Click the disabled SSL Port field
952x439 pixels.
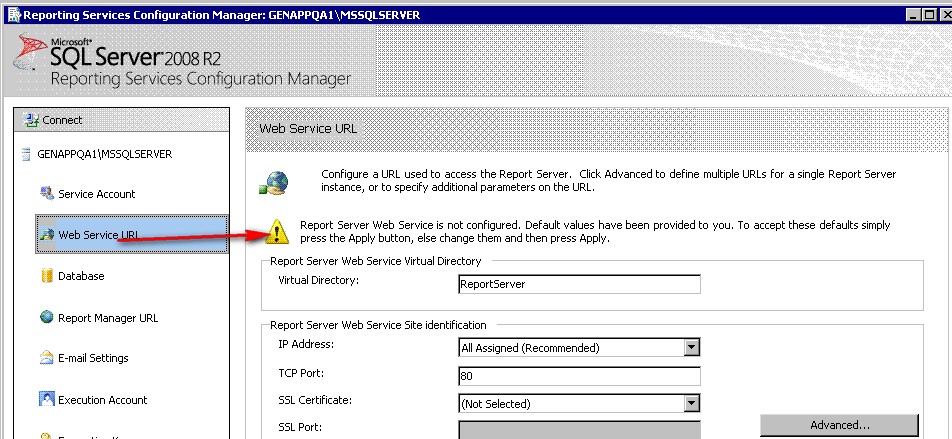[x=579, y=429]
